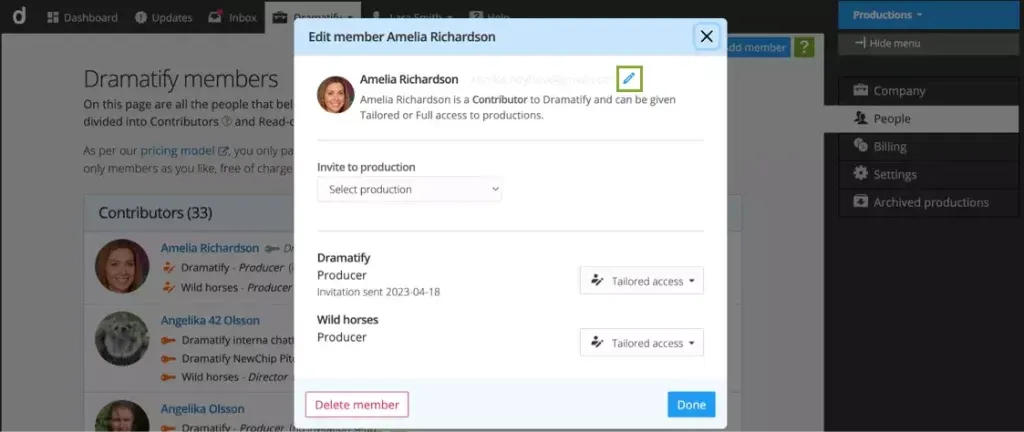Open Billing in the side menu

[927, 146]
